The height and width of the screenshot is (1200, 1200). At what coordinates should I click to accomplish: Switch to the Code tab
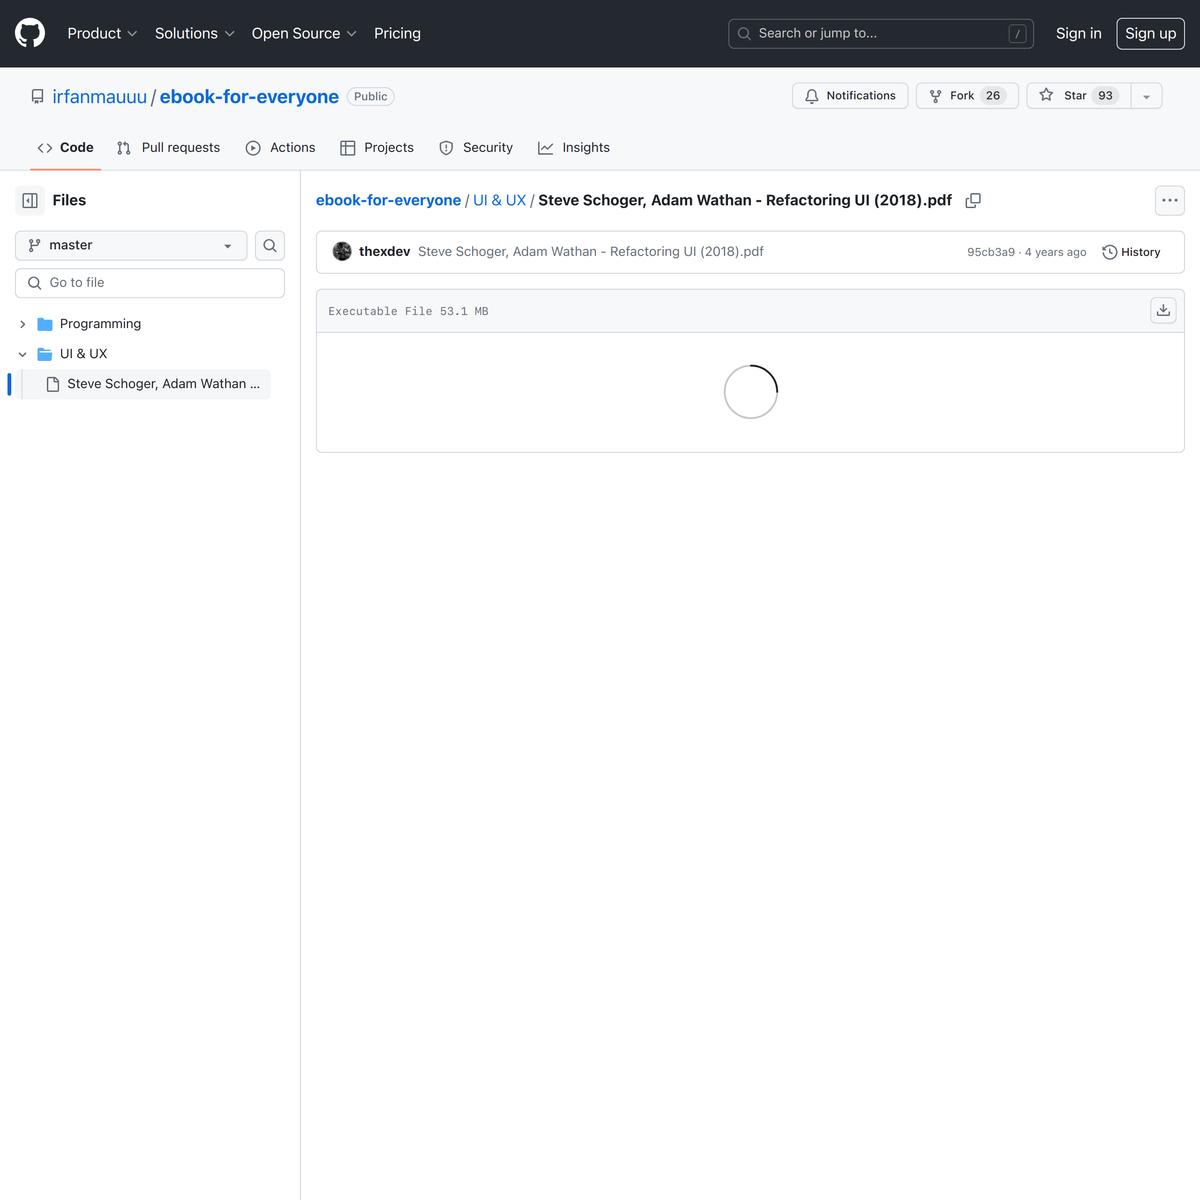(x=65, y=148)
